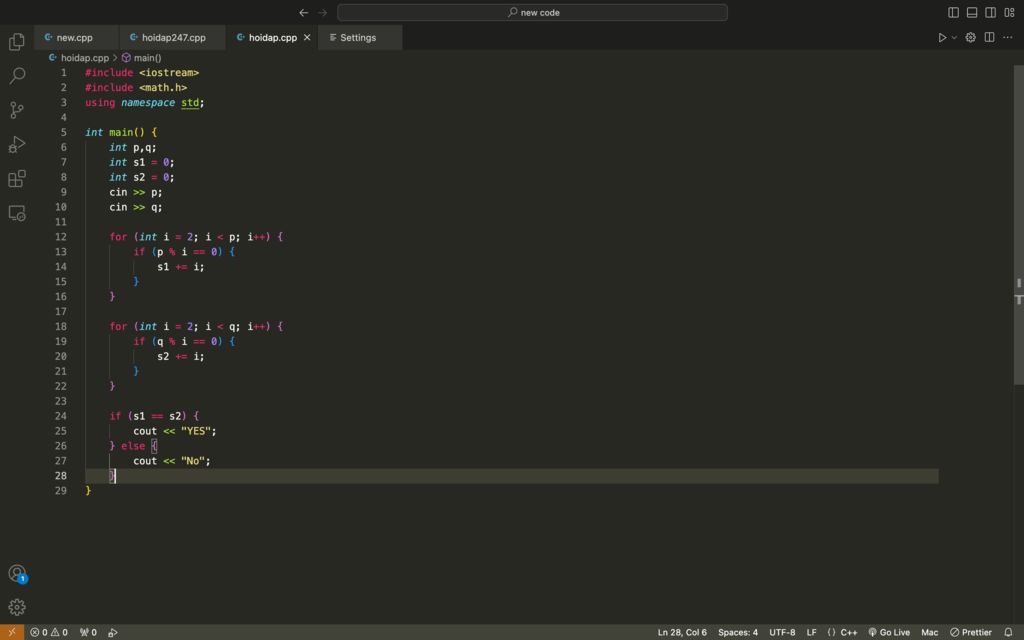Start the Go Live server
Screen dimensions: 1024x640
click(889, 632)
